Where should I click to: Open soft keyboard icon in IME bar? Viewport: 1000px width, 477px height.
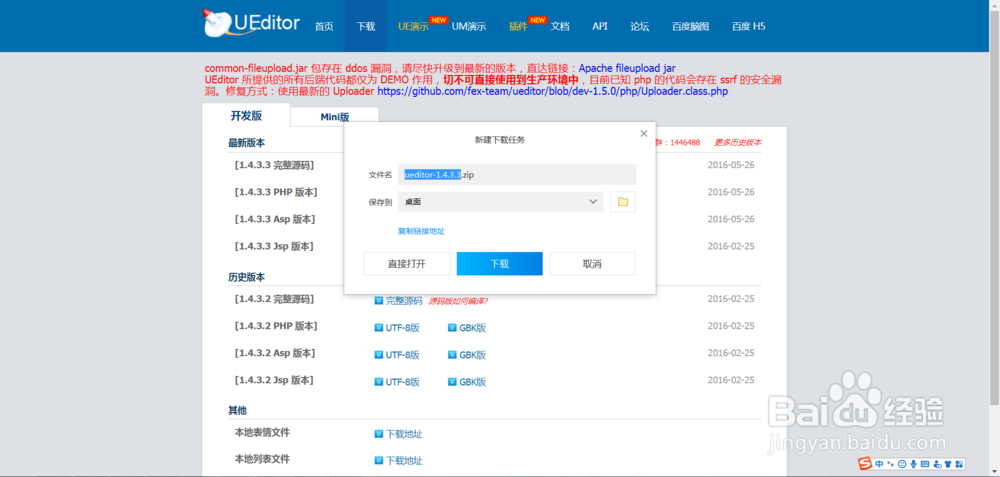[x=925, y=464]
